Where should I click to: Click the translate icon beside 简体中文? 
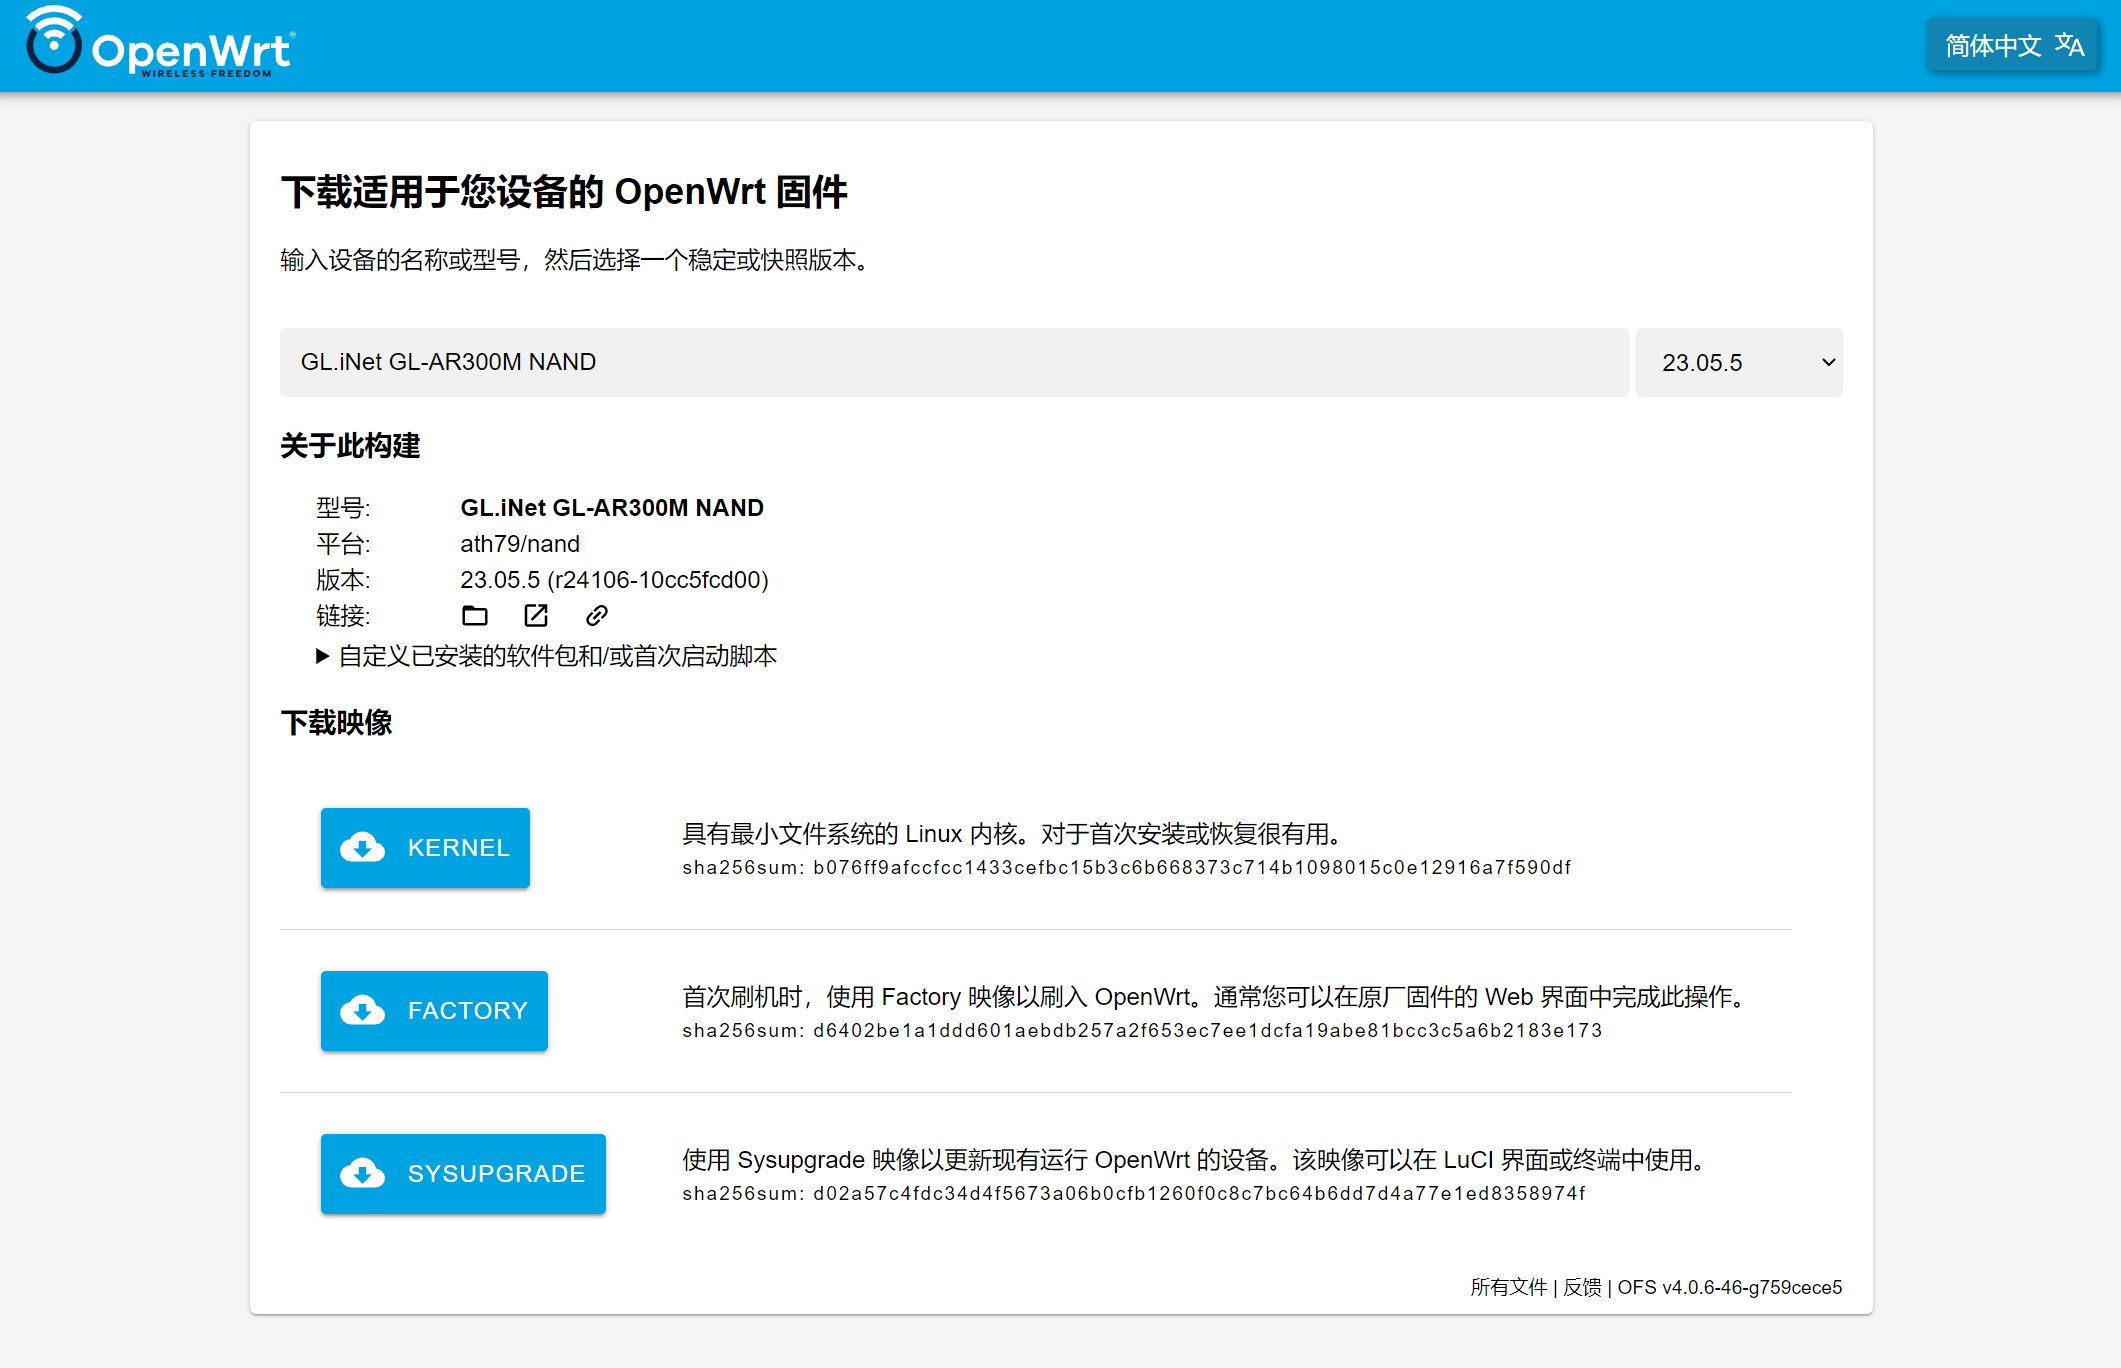click(x=2069, y=45)
